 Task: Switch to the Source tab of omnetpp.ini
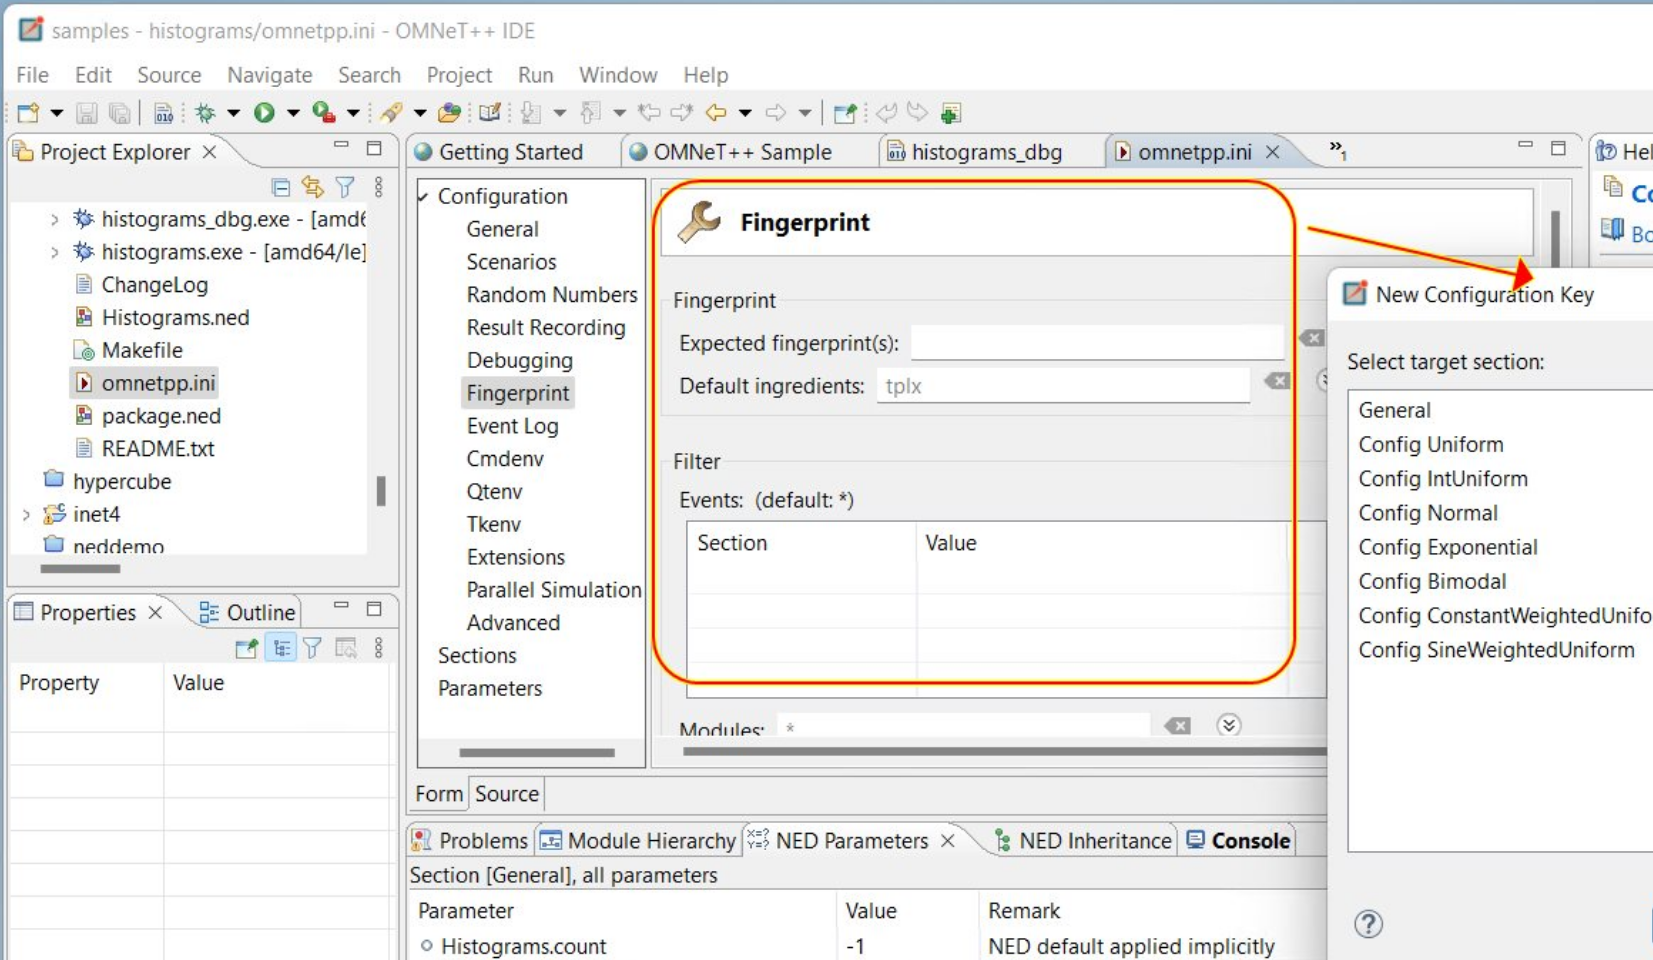click(x=507, y=793)
